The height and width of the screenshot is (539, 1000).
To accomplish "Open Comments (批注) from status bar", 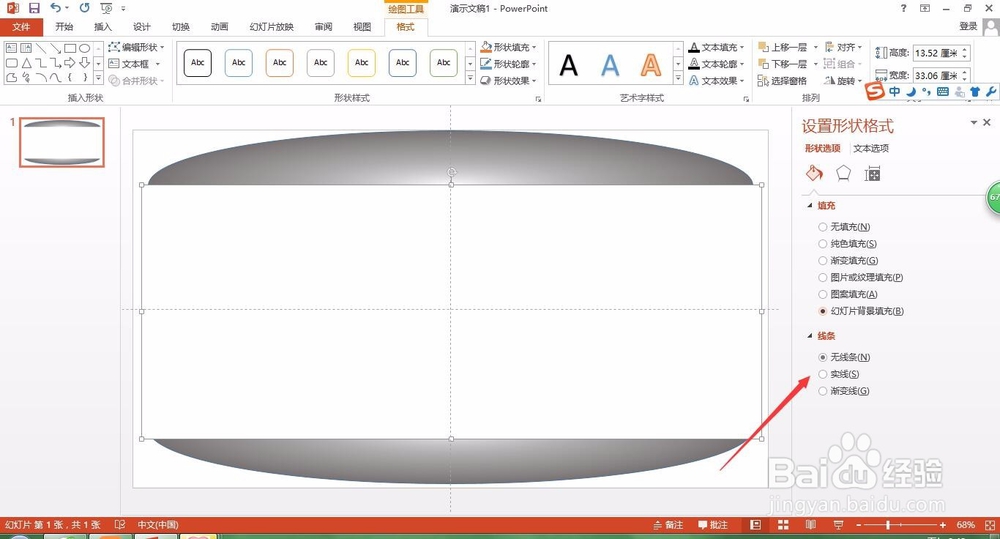I will [713, 525].
